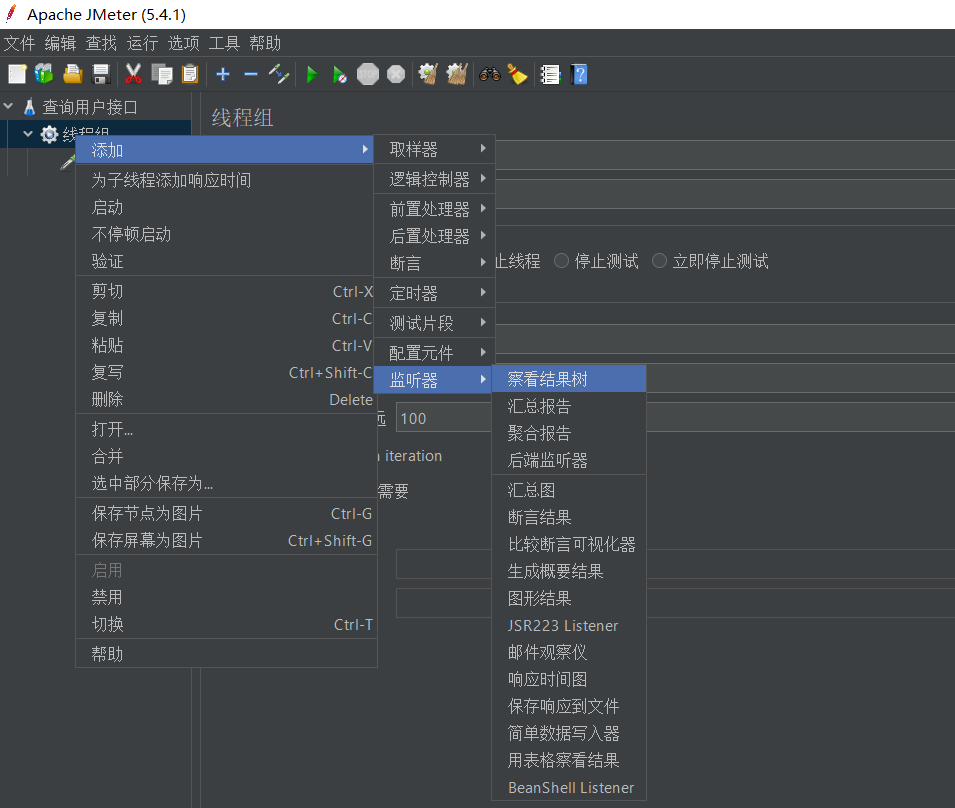This screenshot has height=808, width=955.
Task: Click the green Start run icon
Action: 312,74
